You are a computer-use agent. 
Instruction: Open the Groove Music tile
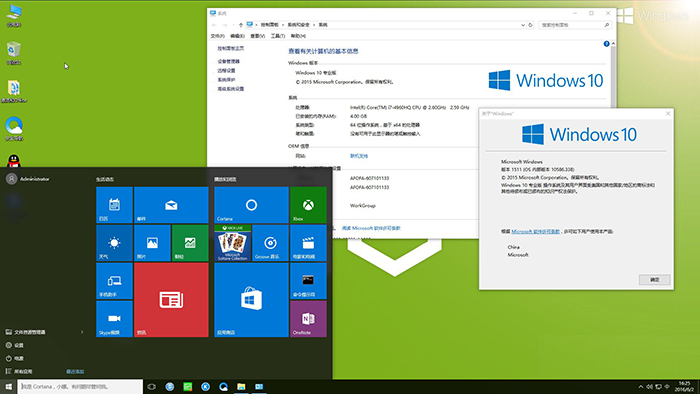click(270, 243)
